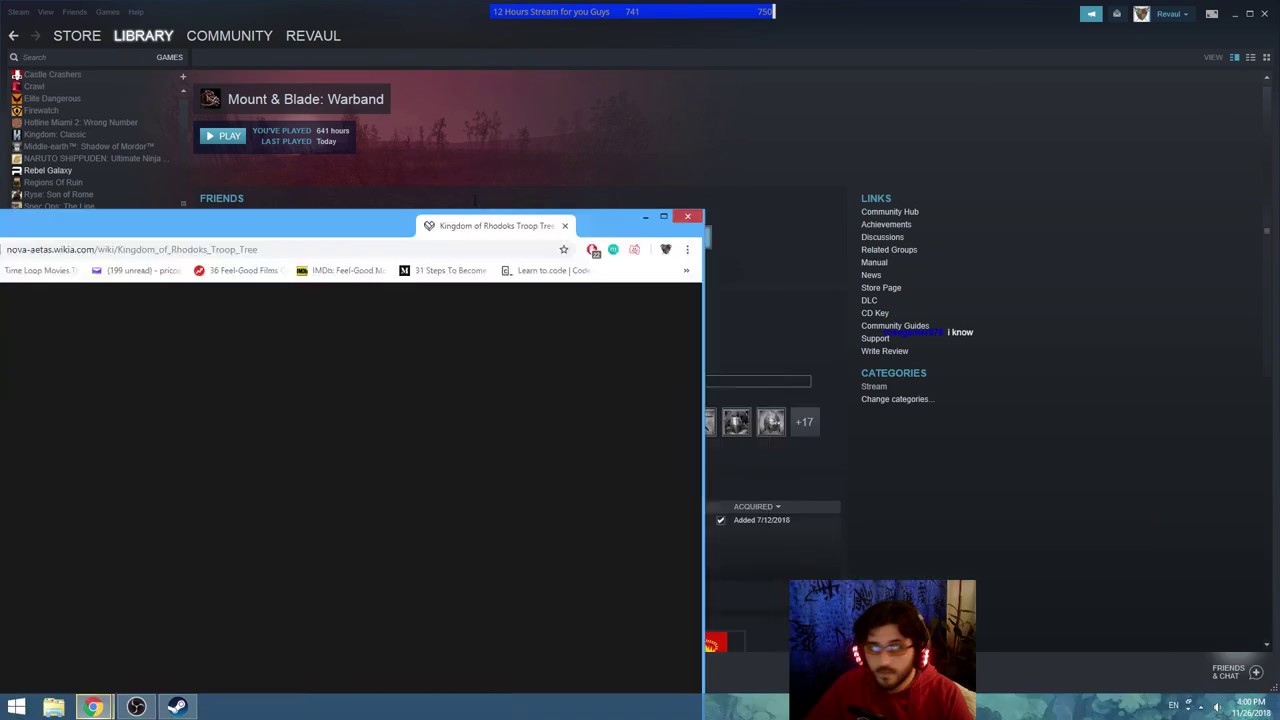Image resolution: width=1280 pixels, height=720 pixels.
Task: Play Mount & Blade: Warband
Action: pos(223,136)
